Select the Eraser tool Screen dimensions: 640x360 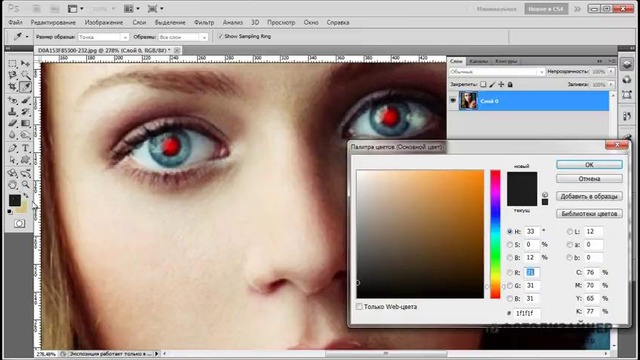point(13,123)
